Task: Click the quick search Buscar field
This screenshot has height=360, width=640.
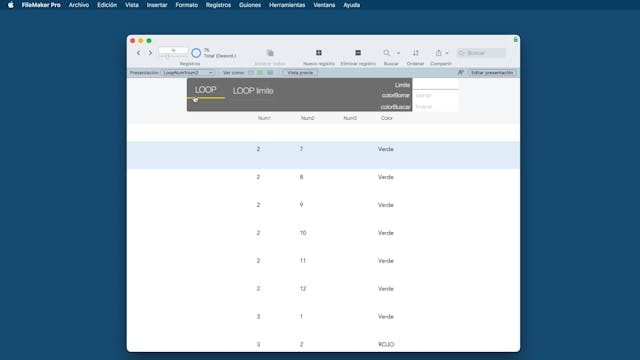Action: (481, 53)
